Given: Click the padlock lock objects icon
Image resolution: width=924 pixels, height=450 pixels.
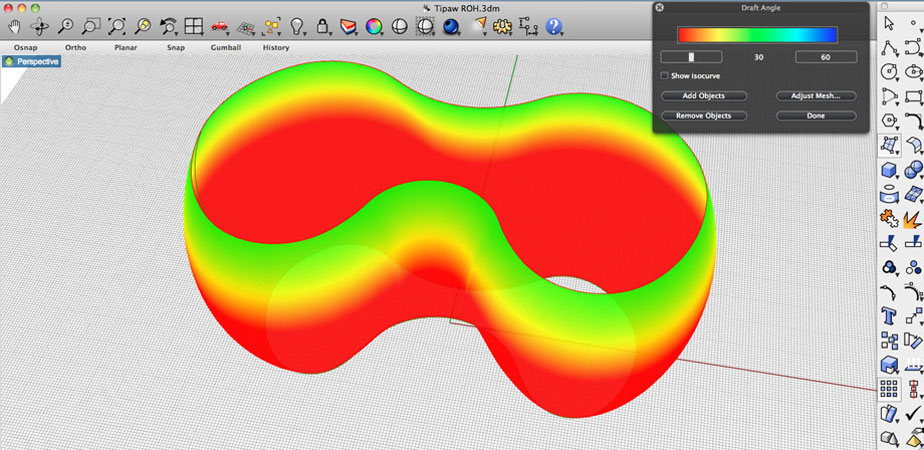Looking at the screenshot, I should click(x=322, y=26).
